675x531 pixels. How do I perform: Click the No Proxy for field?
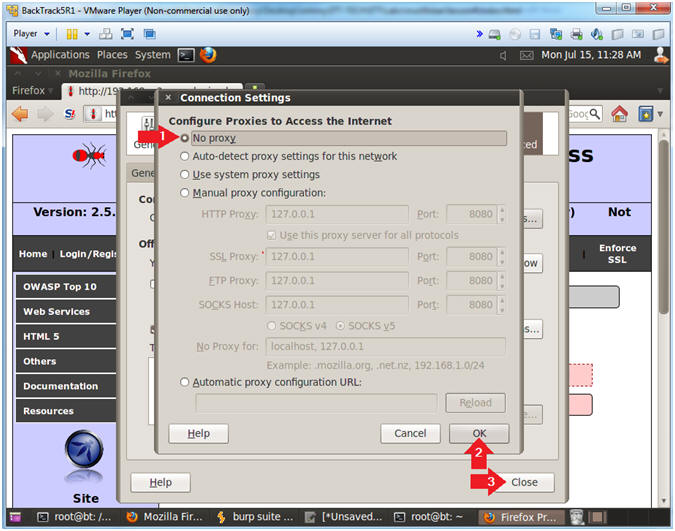[x=386, y=347]
